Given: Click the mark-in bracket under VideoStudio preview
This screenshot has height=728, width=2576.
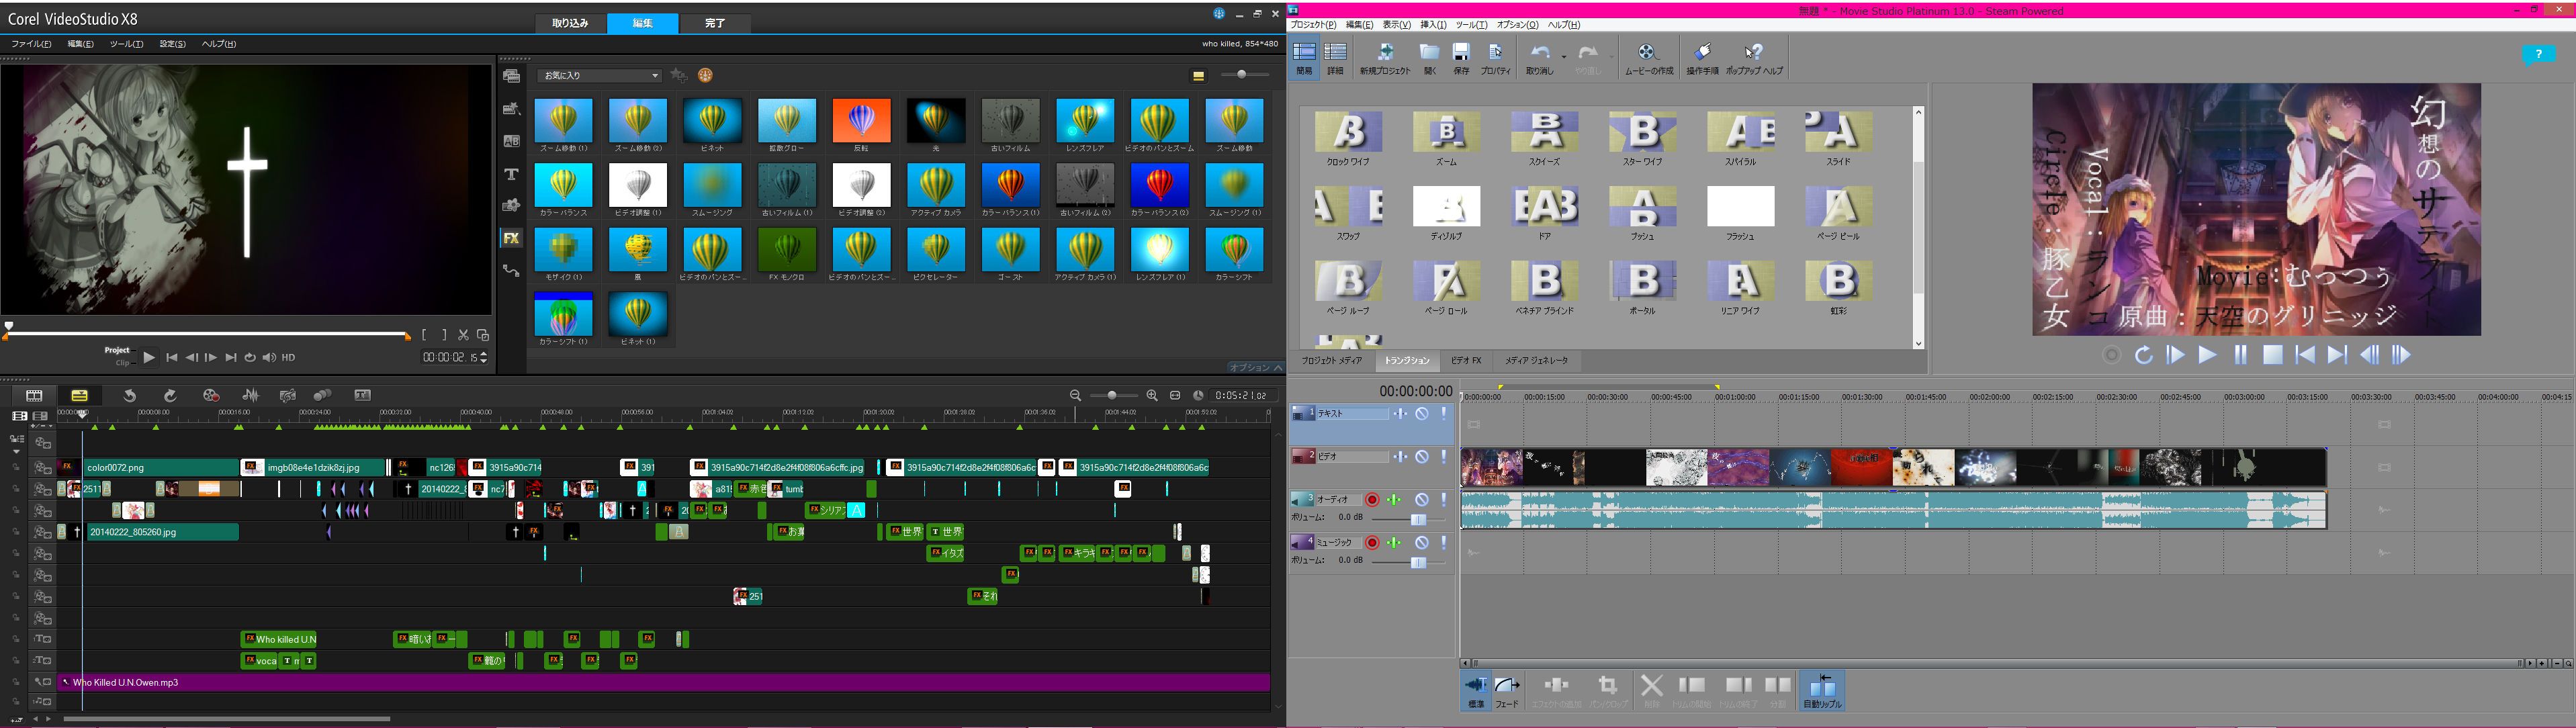Looking at the screenshot, I should pyautogui.click(x=425, y=335).
